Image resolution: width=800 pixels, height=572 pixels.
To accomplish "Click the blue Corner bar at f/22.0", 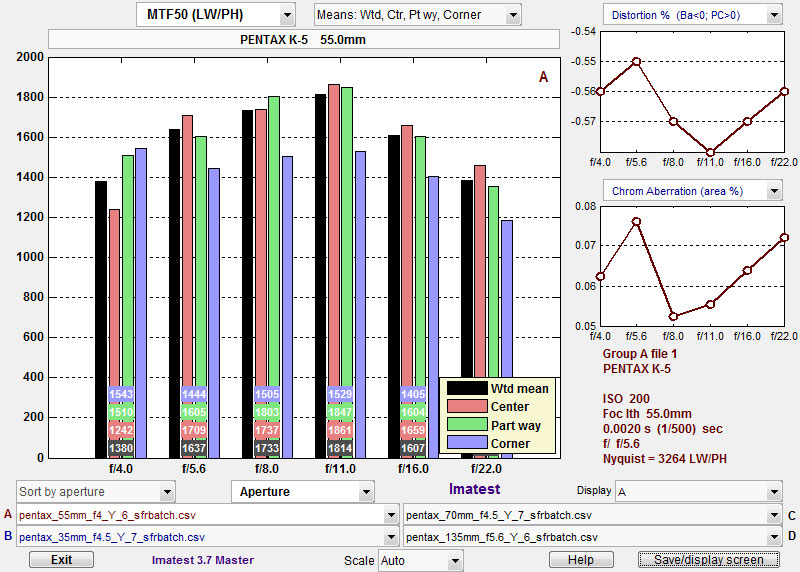I will point(507,299).
